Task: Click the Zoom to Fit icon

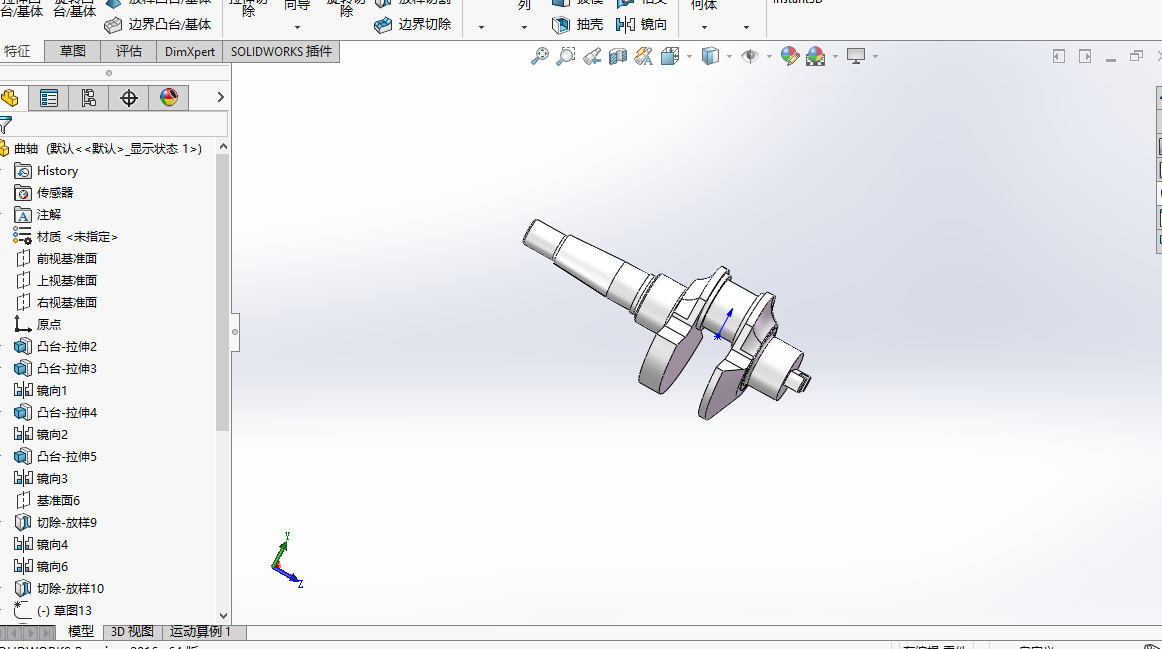Action: pos(540,56)
